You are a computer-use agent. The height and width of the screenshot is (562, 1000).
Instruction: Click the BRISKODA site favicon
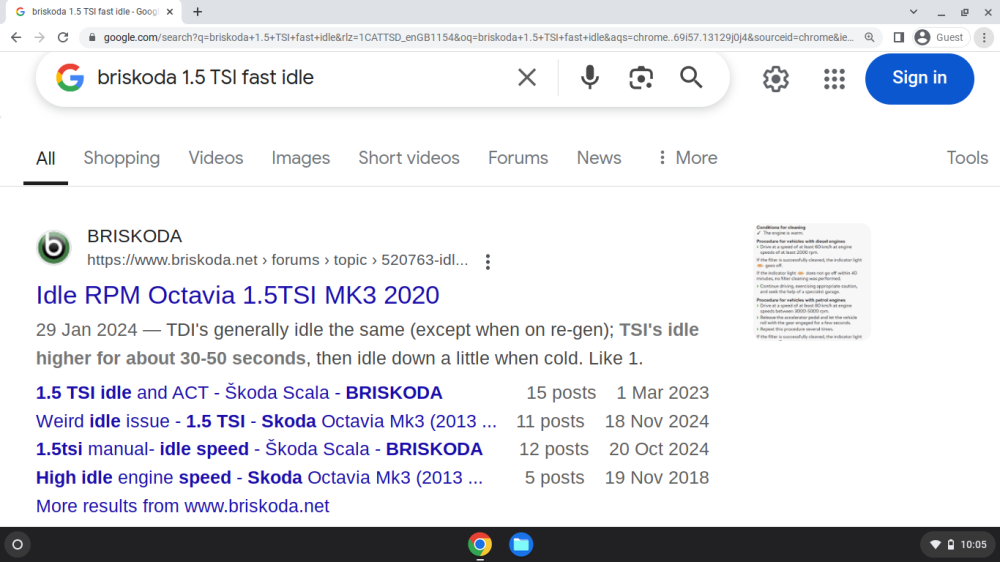(x=54, y=247)
